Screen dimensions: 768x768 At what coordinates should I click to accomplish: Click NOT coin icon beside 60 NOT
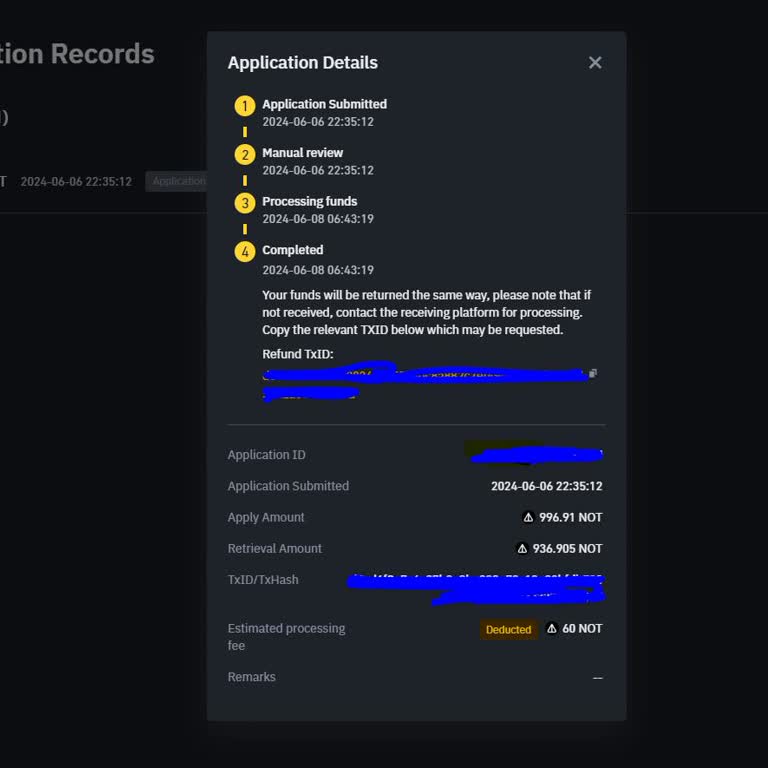pos(552,628)
